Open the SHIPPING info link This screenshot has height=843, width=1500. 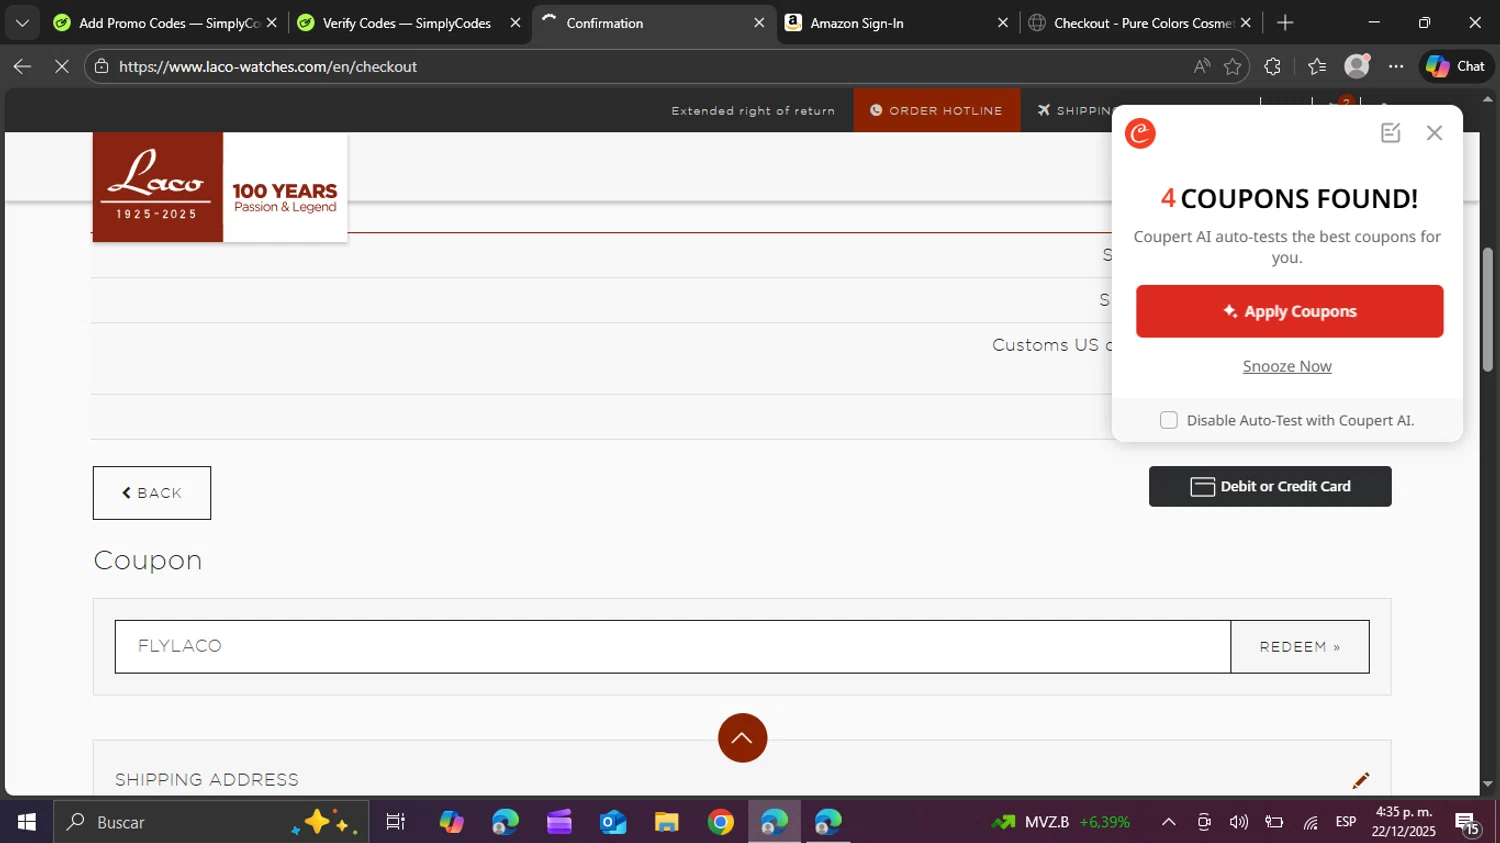point(1076,110)
